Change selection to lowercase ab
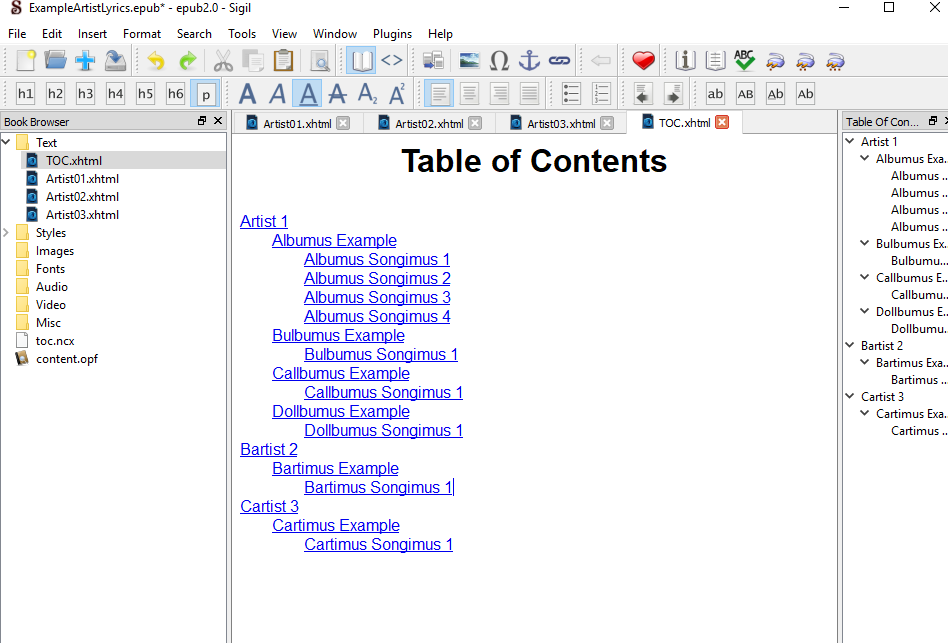 (715, 94)
